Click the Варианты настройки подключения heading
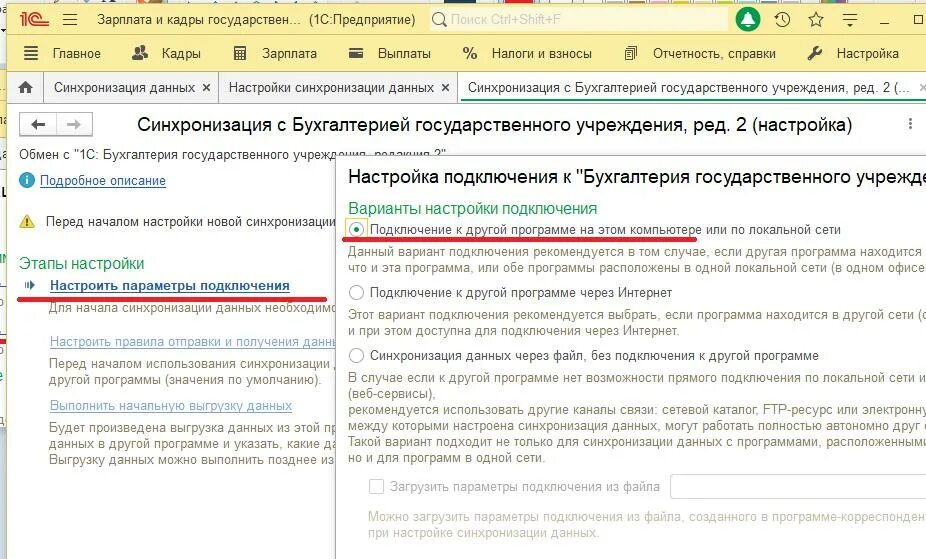926x559 pixels. (x=472, y=208)
